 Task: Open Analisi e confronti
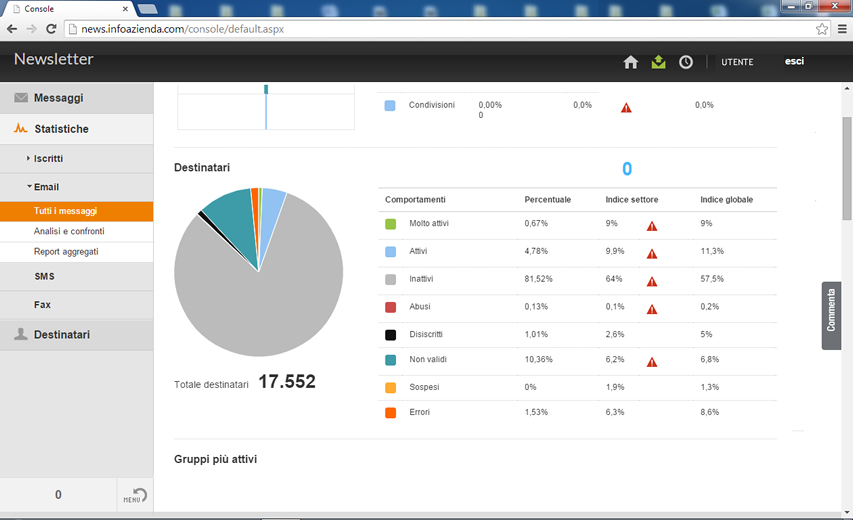pyautogui.click(x=77, y=231)
